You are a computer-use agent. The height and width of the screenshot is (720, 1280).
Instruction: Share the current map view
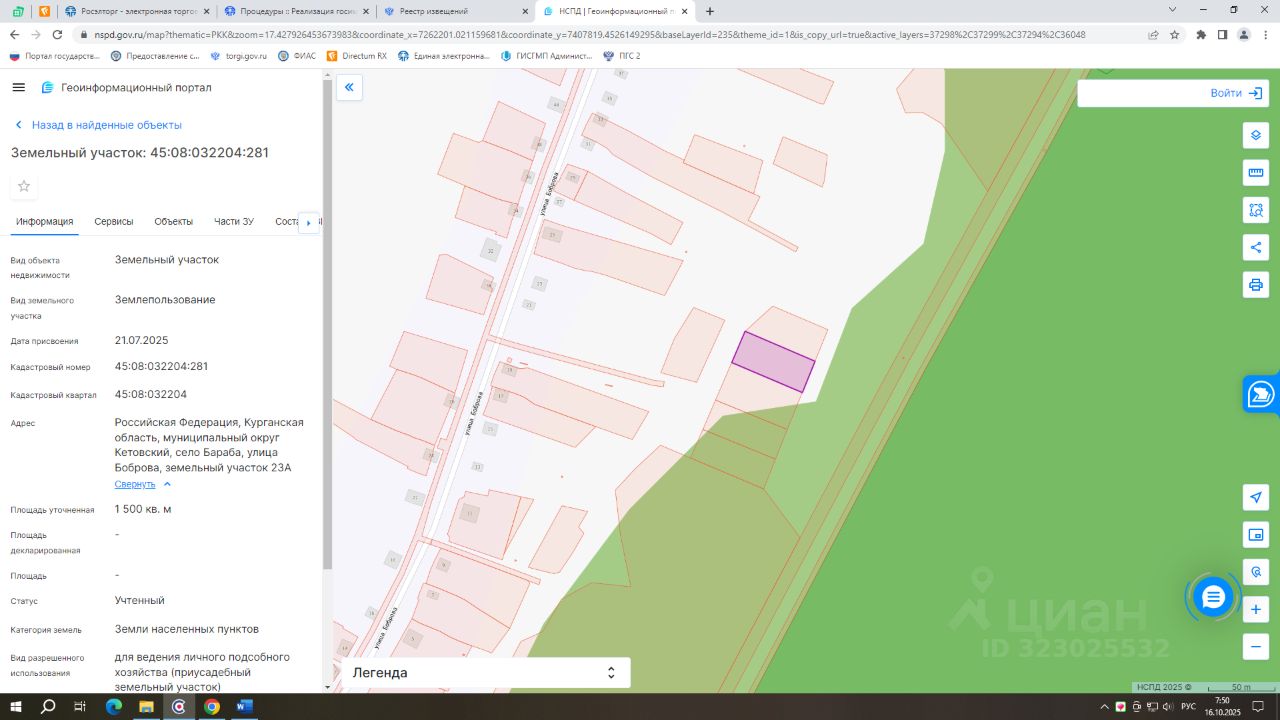point(1256,247)
